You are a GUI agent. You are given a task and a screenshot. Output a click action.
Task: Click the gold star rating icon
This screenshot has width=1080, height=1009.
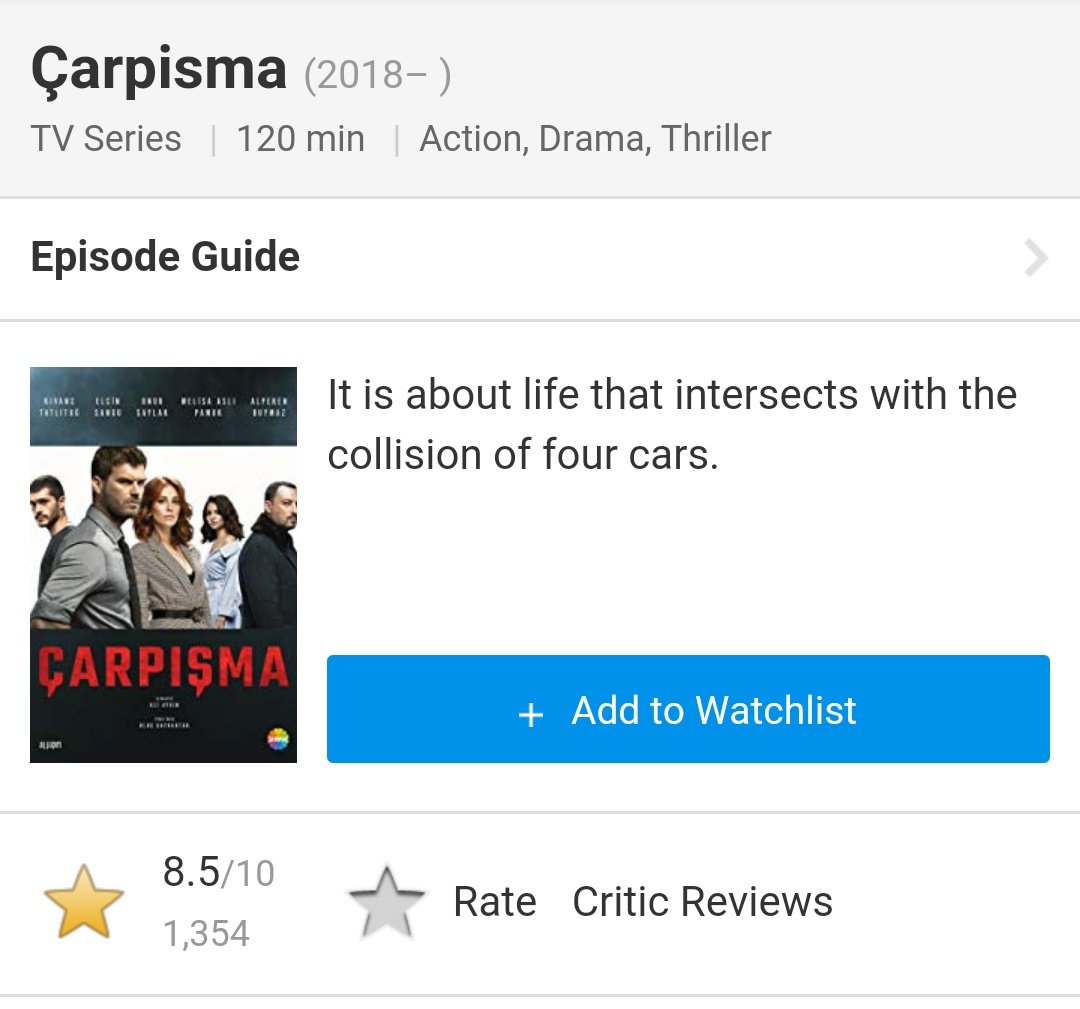pos(84,902)
